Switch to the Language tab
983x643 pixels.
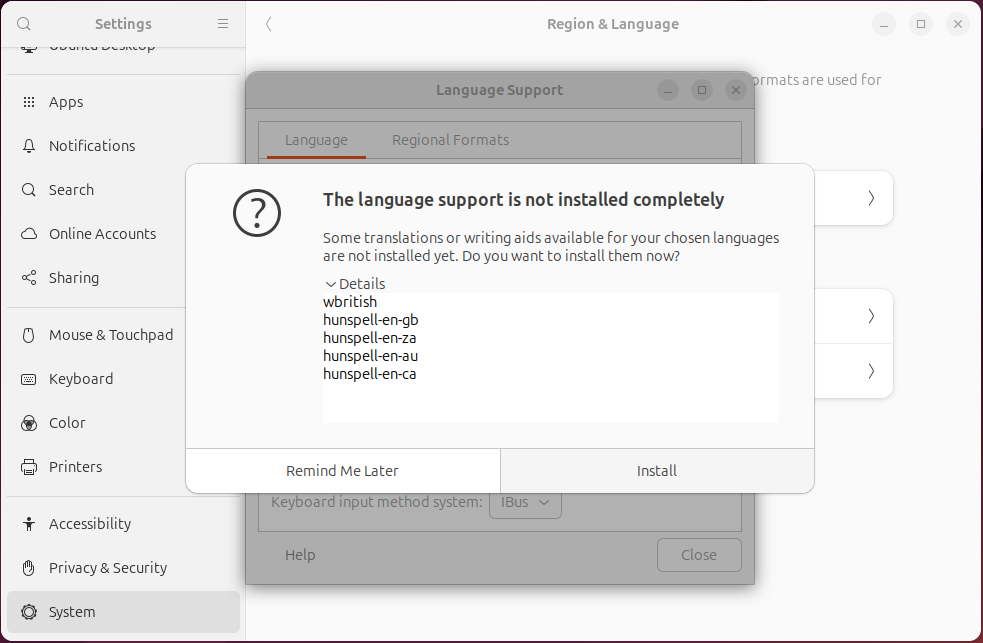(x=316, y=140)
